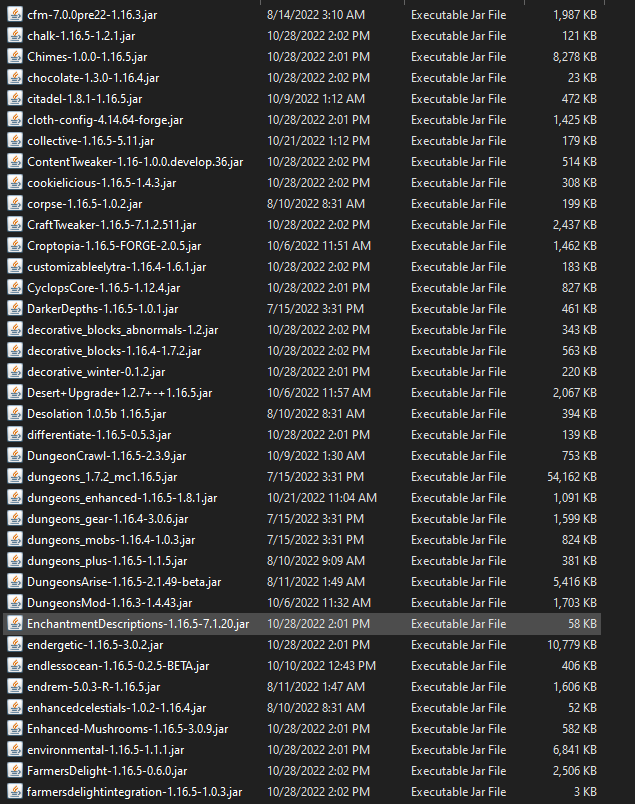
Task: Select the CraftTweaker jar file icon
Action: pos(15,225)
